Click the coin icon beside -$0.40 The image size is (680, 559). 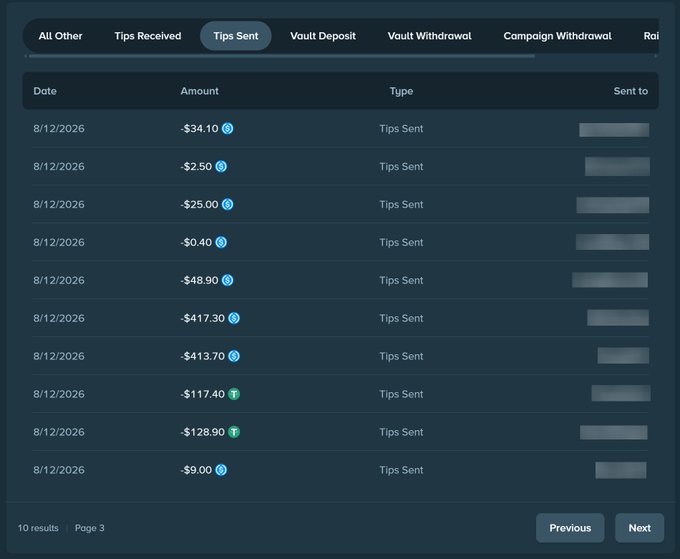221,242
